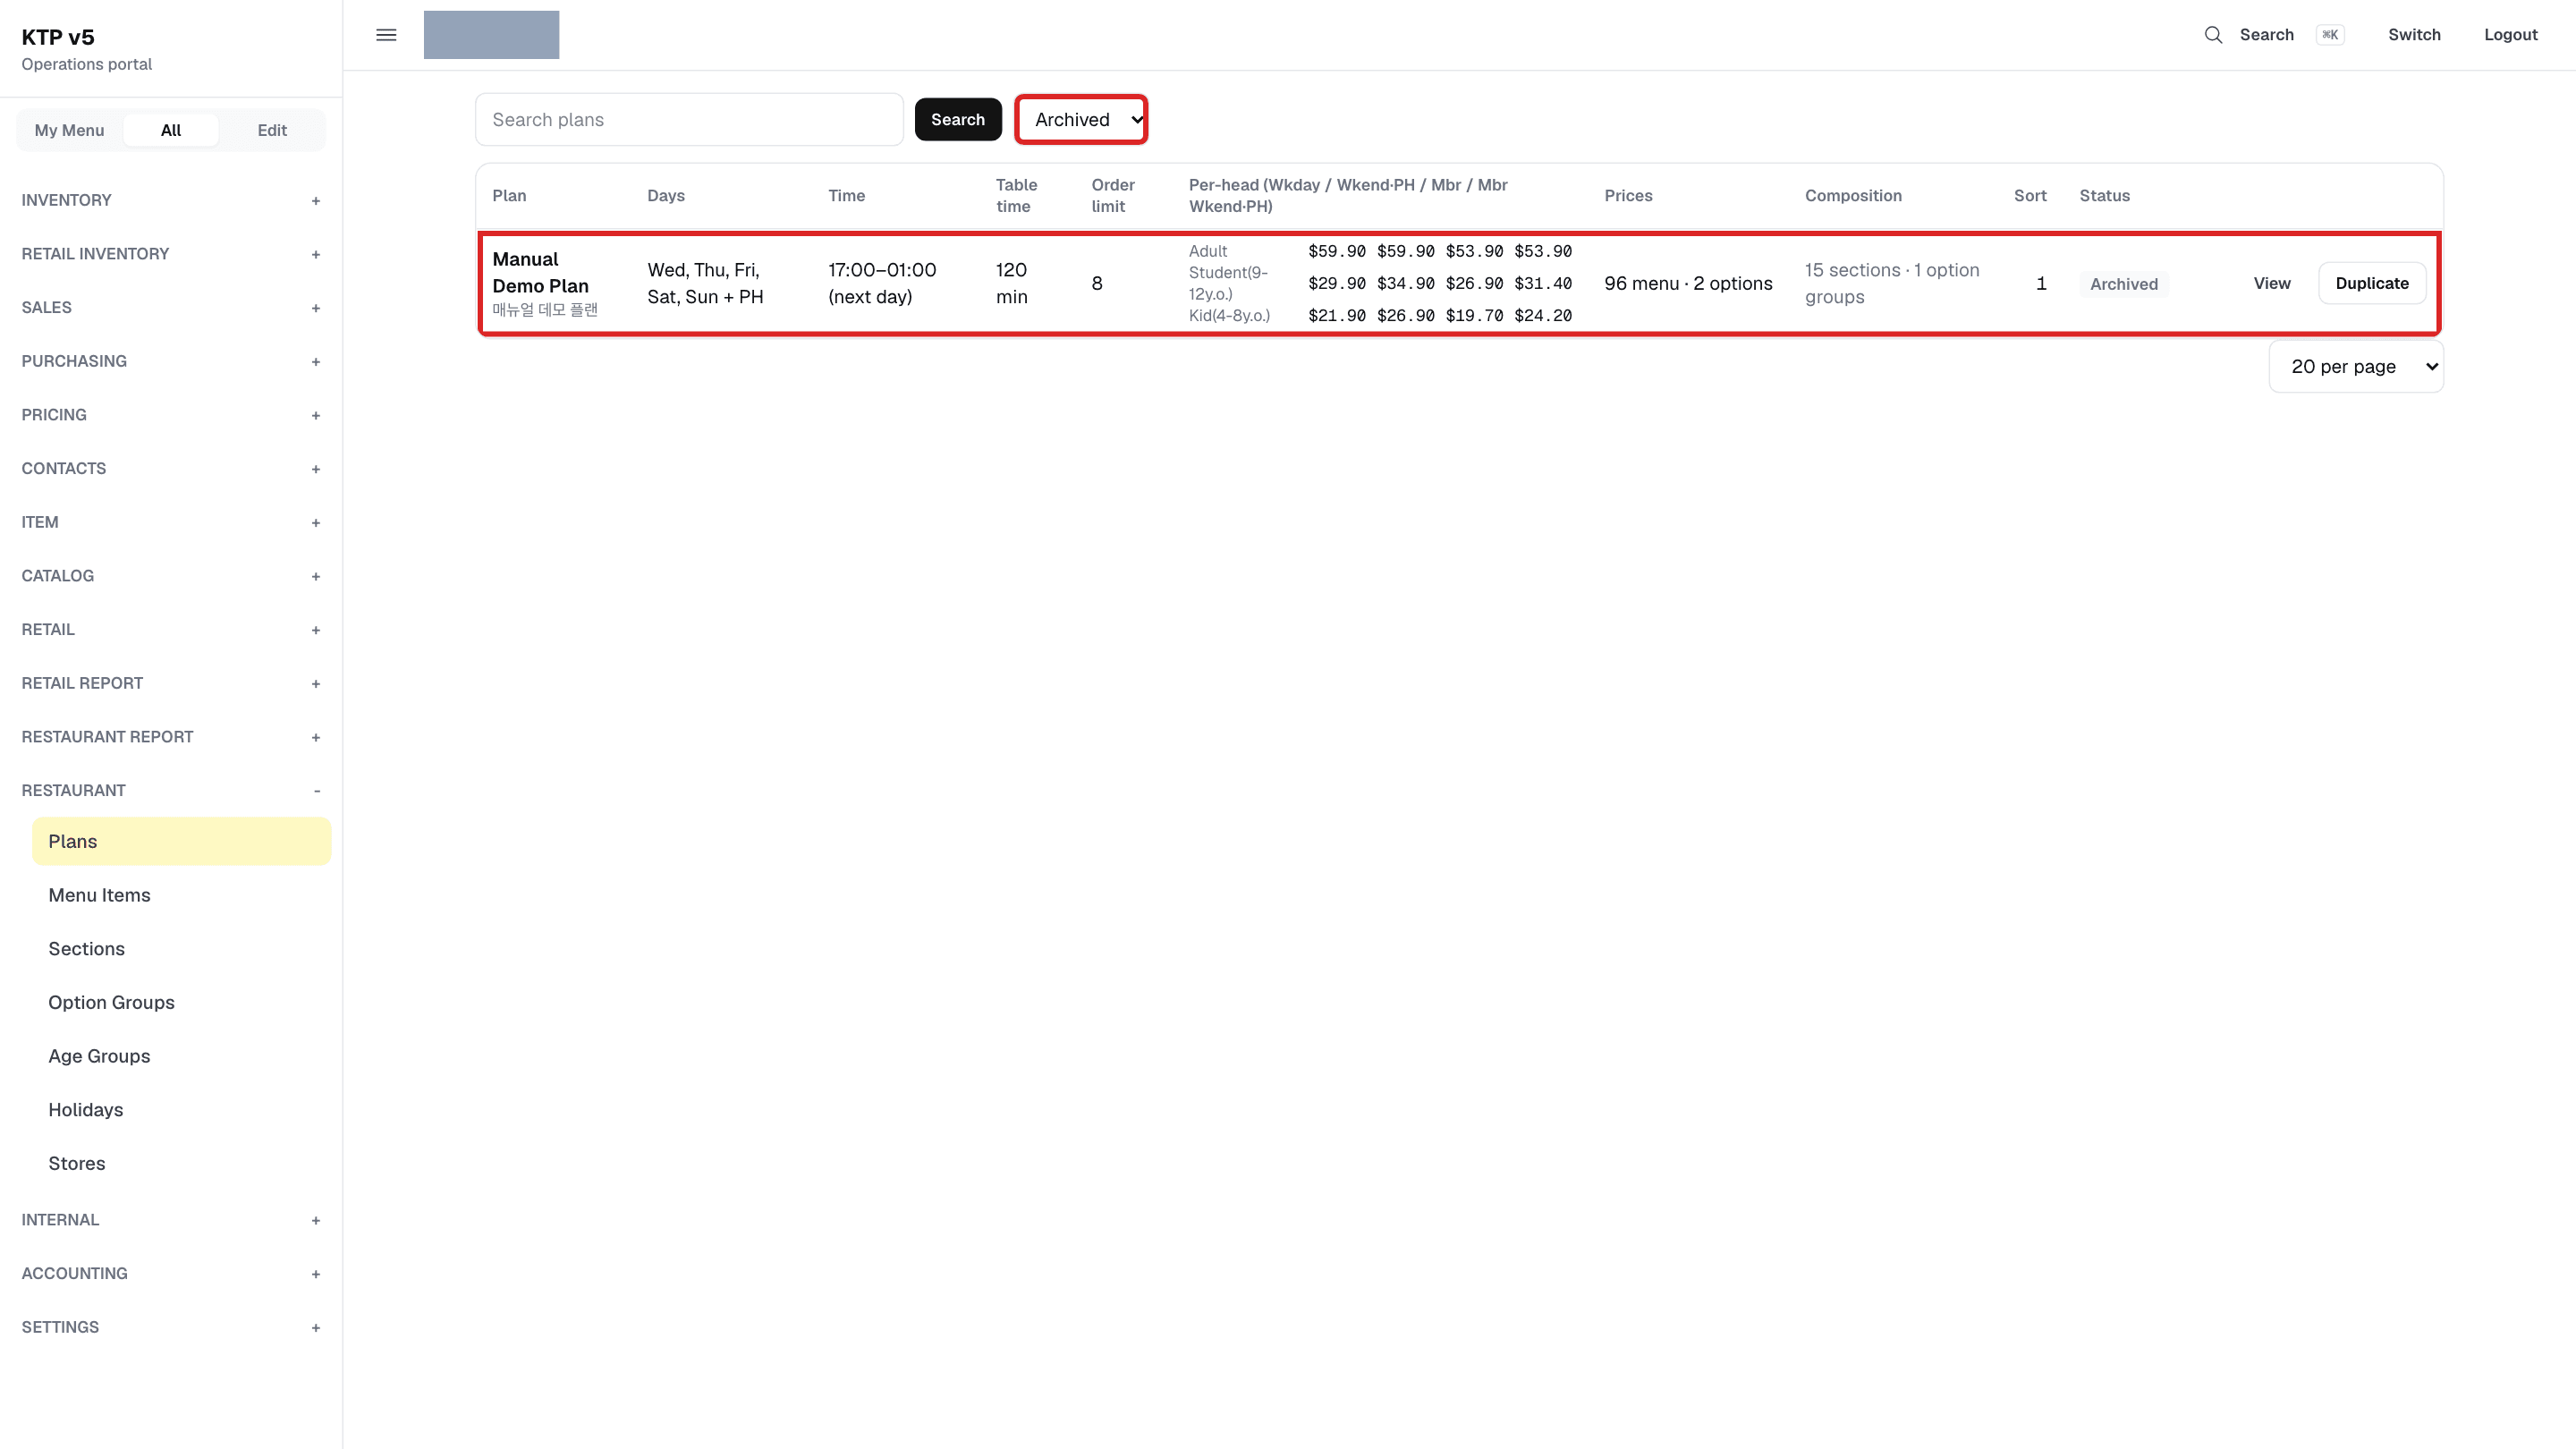The height and width of the screenshot is (1449, 2576).
Task: Expand the ITEM section
Action: coord(171,522)
